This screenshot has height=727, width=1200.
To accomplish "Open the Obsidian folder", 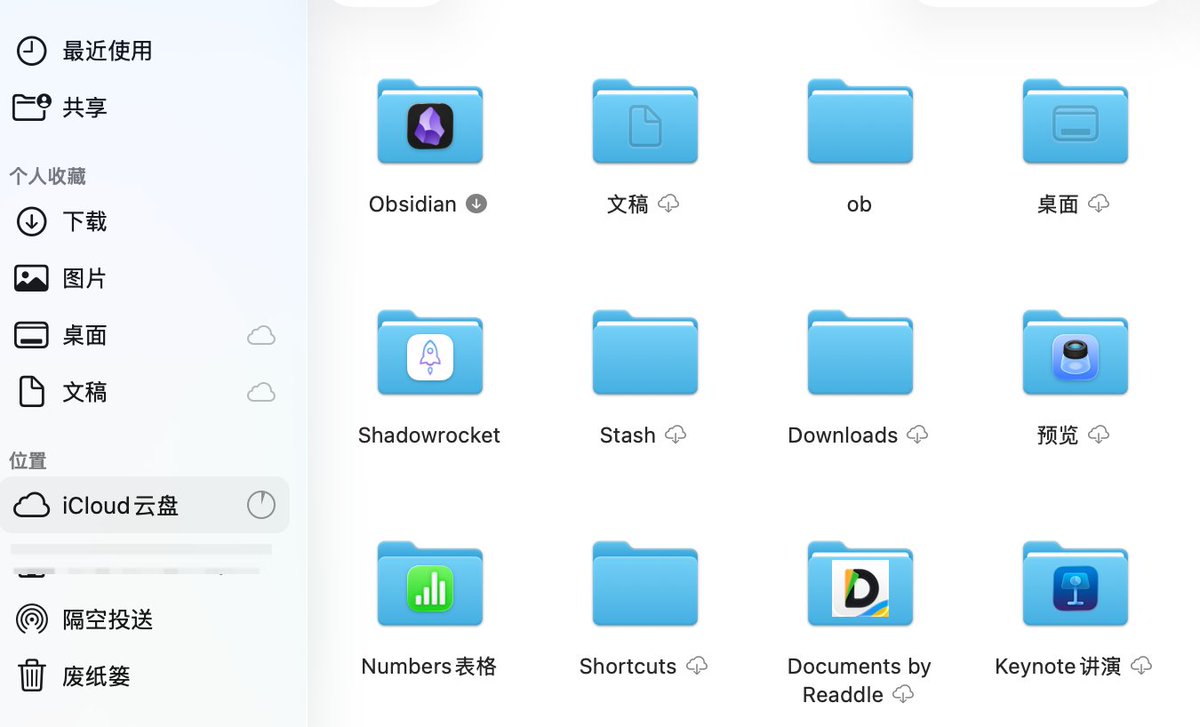I will click(x=430, y=122).
